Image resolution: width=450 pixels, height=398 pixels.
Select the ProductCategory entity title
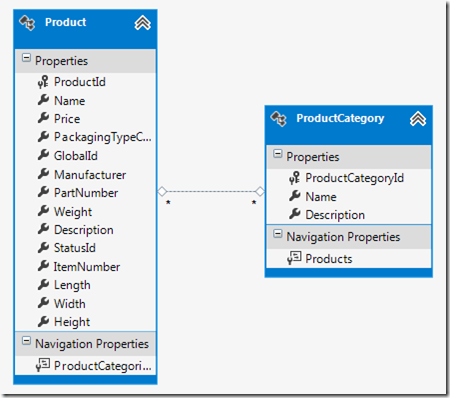(x=340, y=119)
